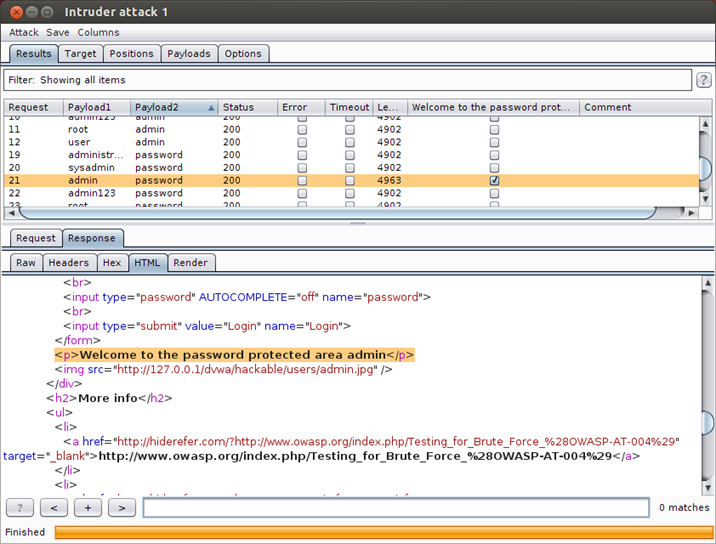Go to previous search match '<' button
Screen dimensions: 716x544
(x=53, y=508)
